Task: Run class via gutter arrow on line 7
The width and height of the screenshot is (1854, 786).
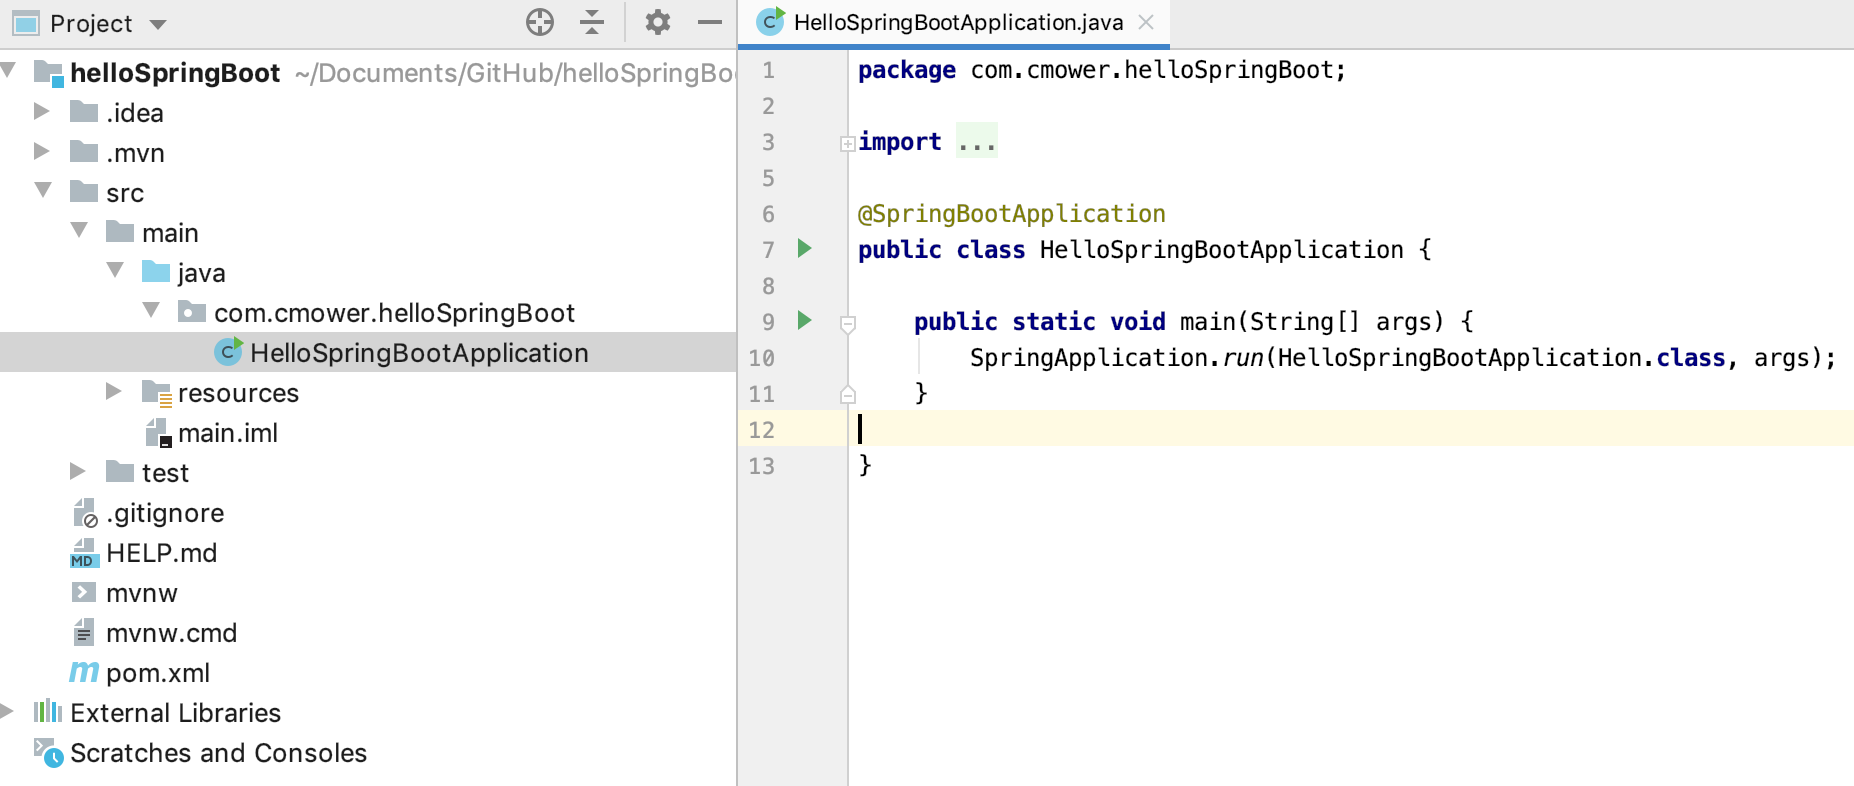Action: [x=804, y=248]
